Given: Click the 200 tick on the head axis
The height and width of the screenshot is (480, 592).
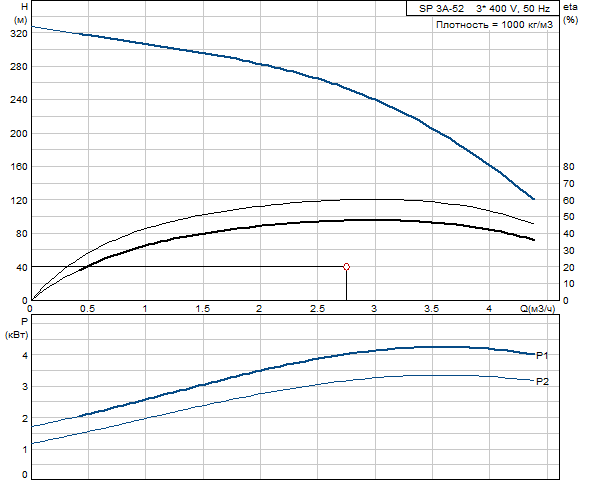Looking at the screenshot, I should click(19, 134).
